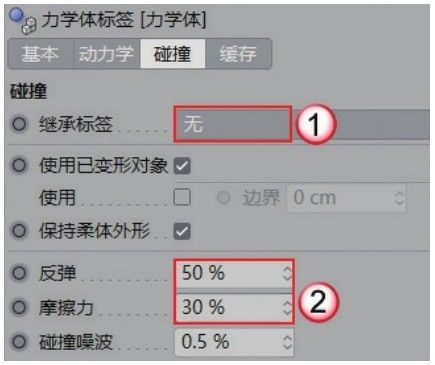This screenshot has height=365, width=435.
Task: Enable the 使用 checkbox
Action: (182, 197)
